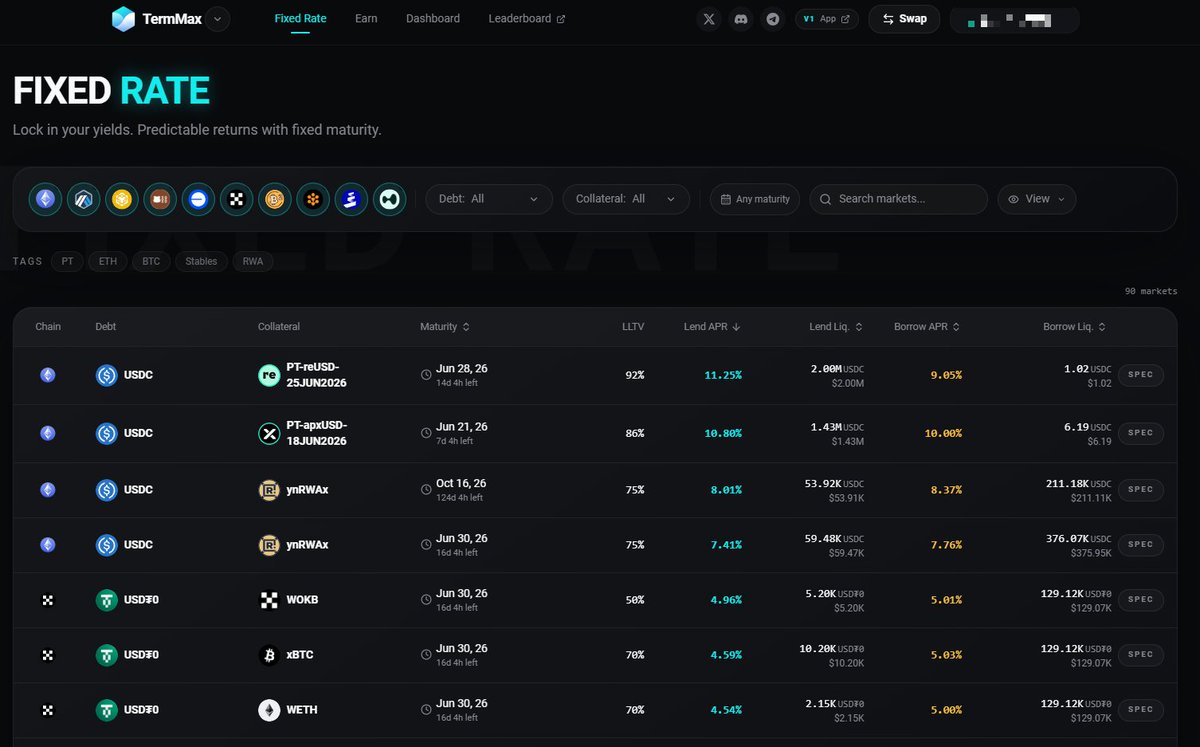This screenshot has width=1200, height=747.
Task: Filter by blue Base chain icon
Action: click(x=198, y=199)
